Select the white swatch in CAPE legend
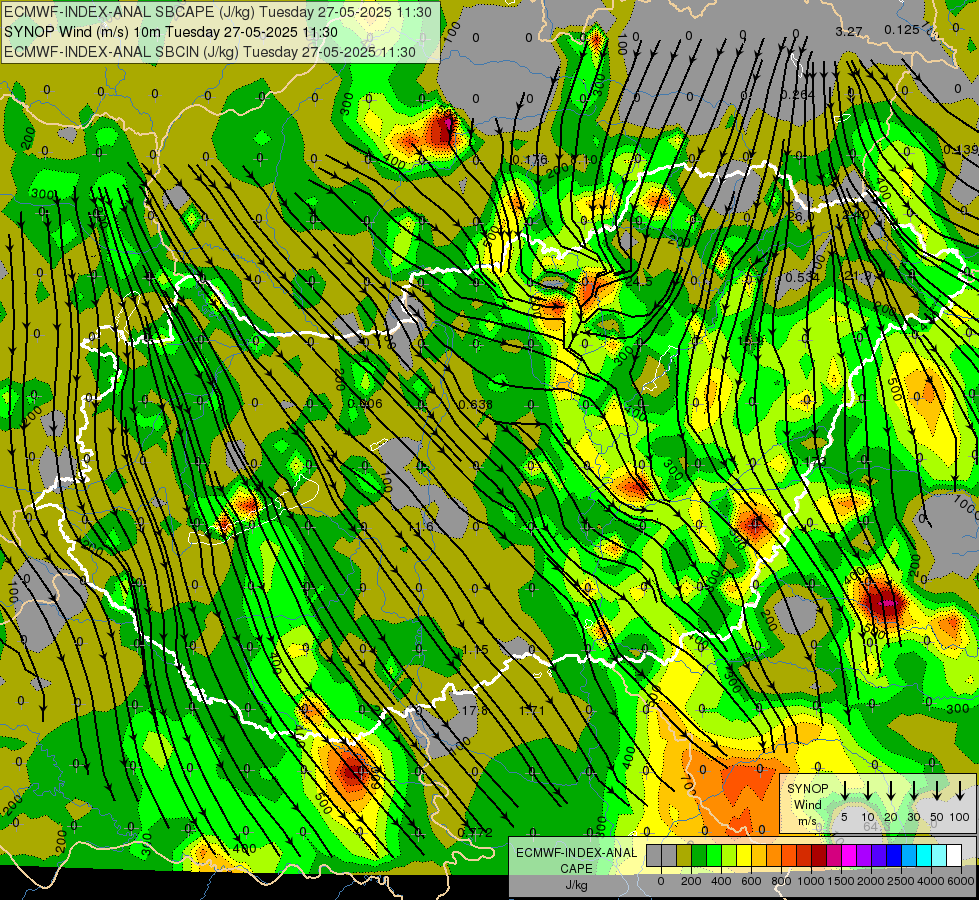 pos(955,856)
